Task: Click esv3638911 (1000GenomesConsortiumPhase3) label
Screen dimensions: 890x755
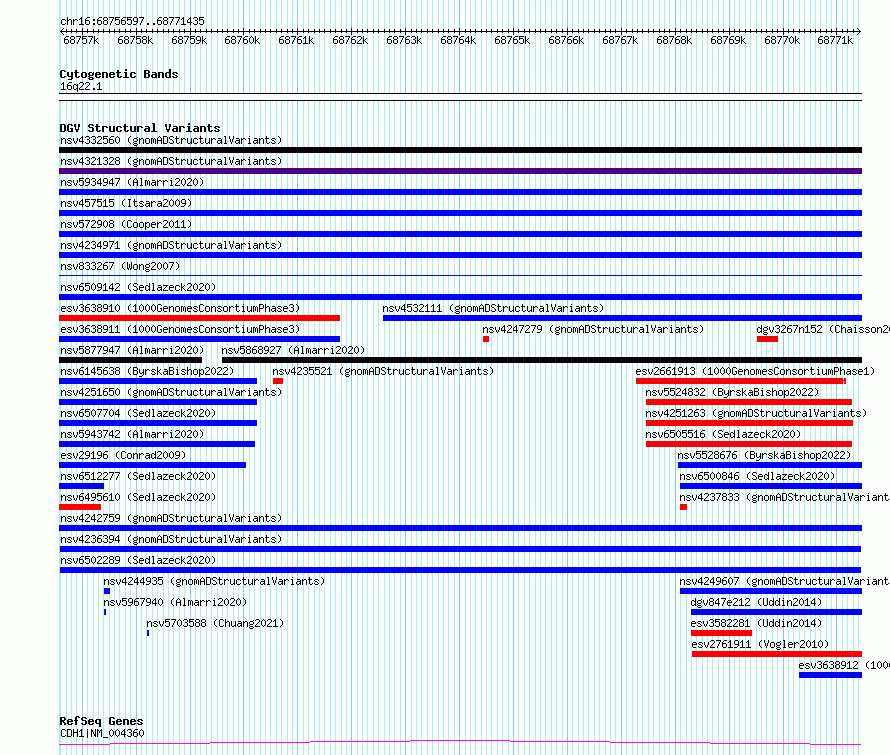Action: [180, 329]
